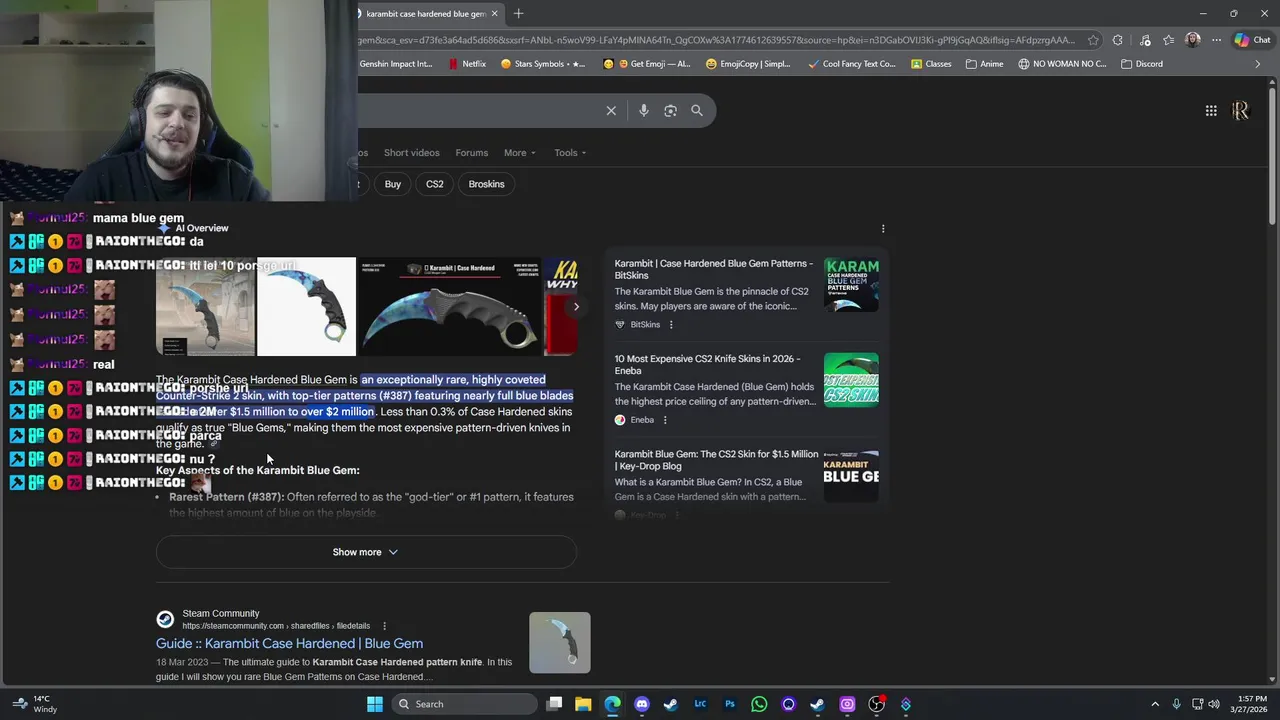The image size is (1280, 720).
Task: Open the Karambit | Case Hardened dark image
Action: click(x=450, y=307)
